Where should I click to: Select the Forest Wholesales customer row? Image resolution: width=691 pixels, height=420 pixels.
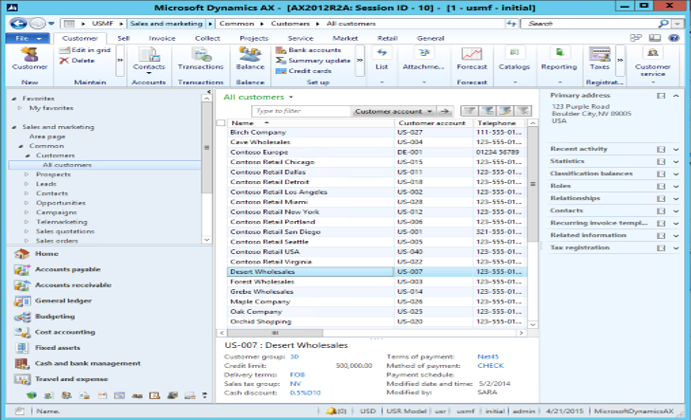click(262, 281)
